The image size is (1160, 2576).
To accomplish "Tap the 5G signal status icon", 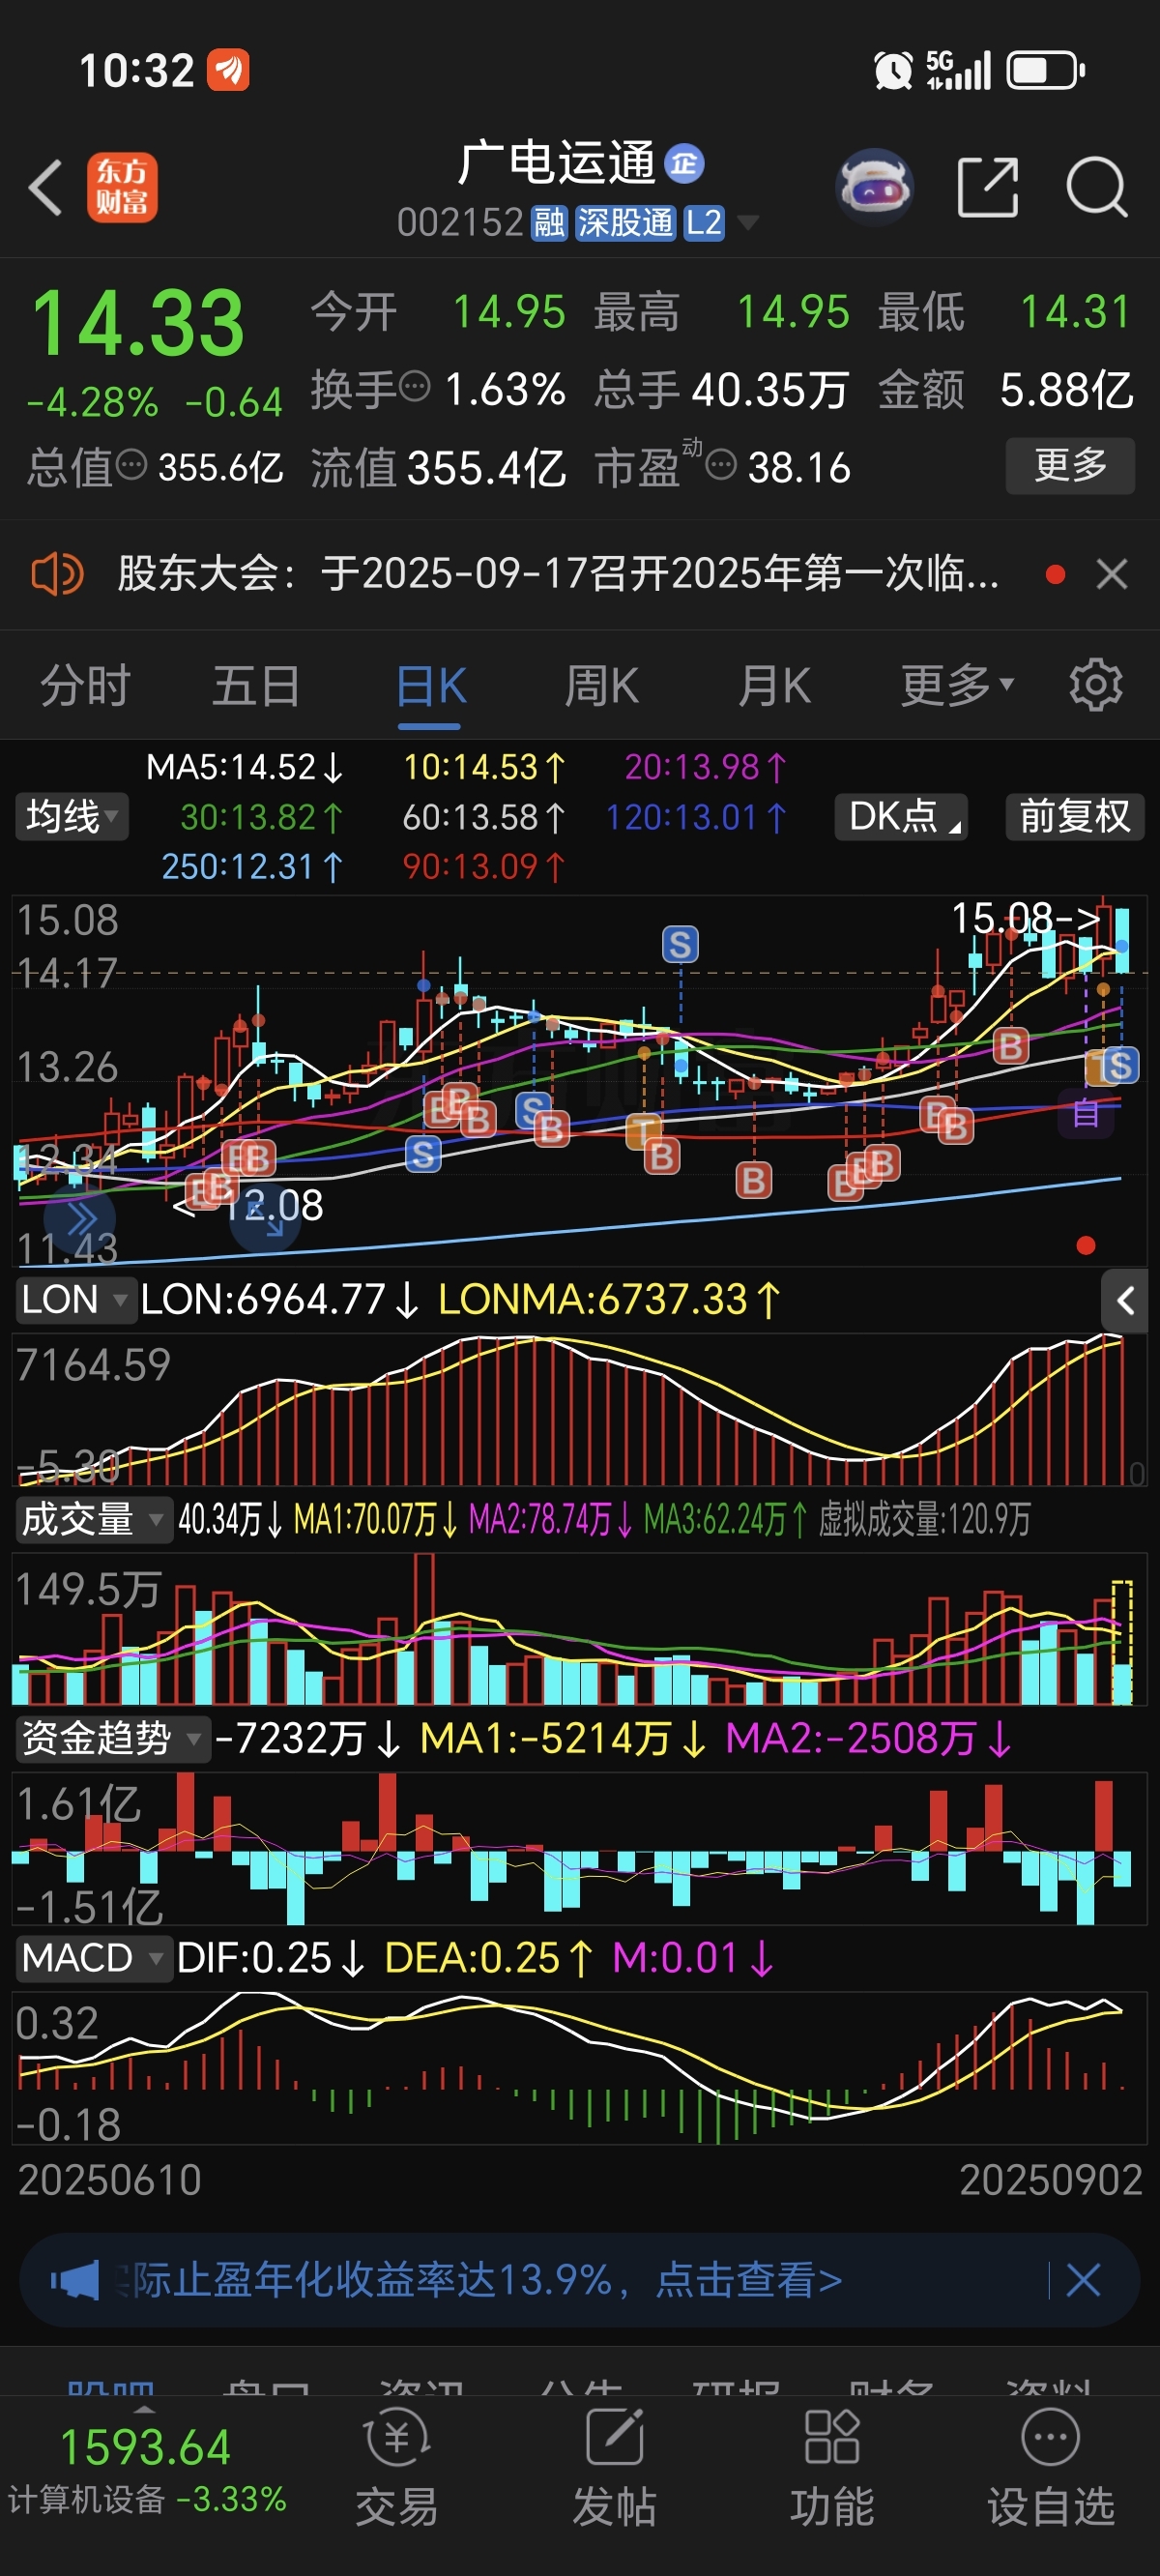I will point(958,70).
